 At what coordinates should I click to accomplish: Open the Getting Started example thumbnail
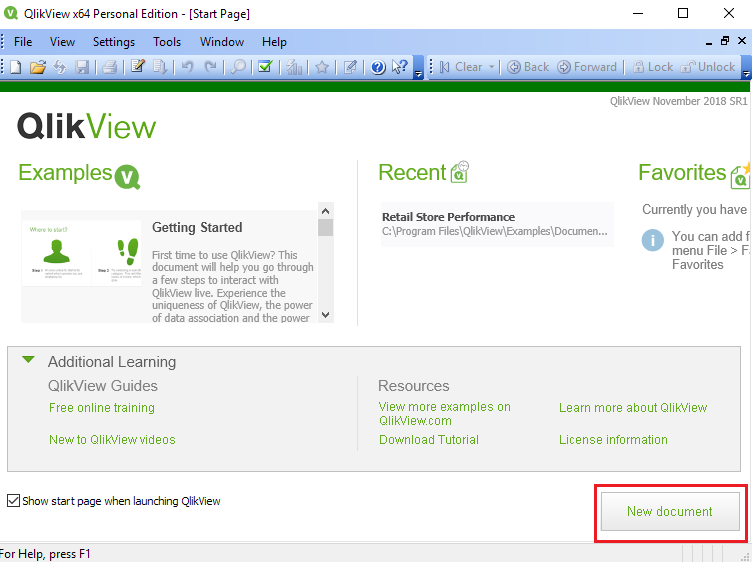[x=82, y=253]
